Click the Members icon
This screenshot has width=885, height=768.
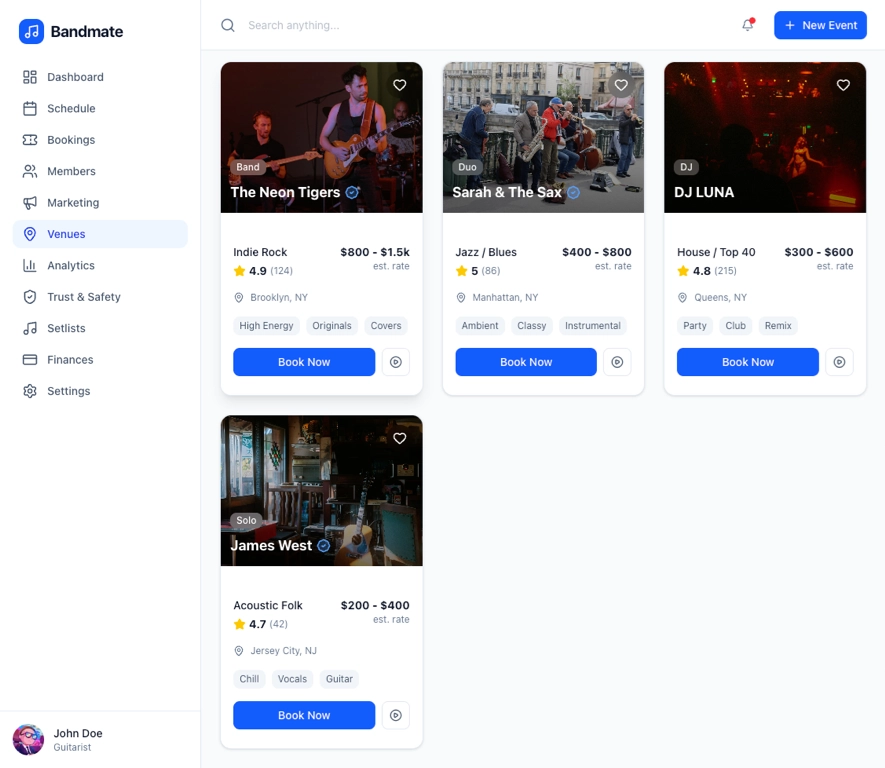pyautogui.click(x=31, y=171)
